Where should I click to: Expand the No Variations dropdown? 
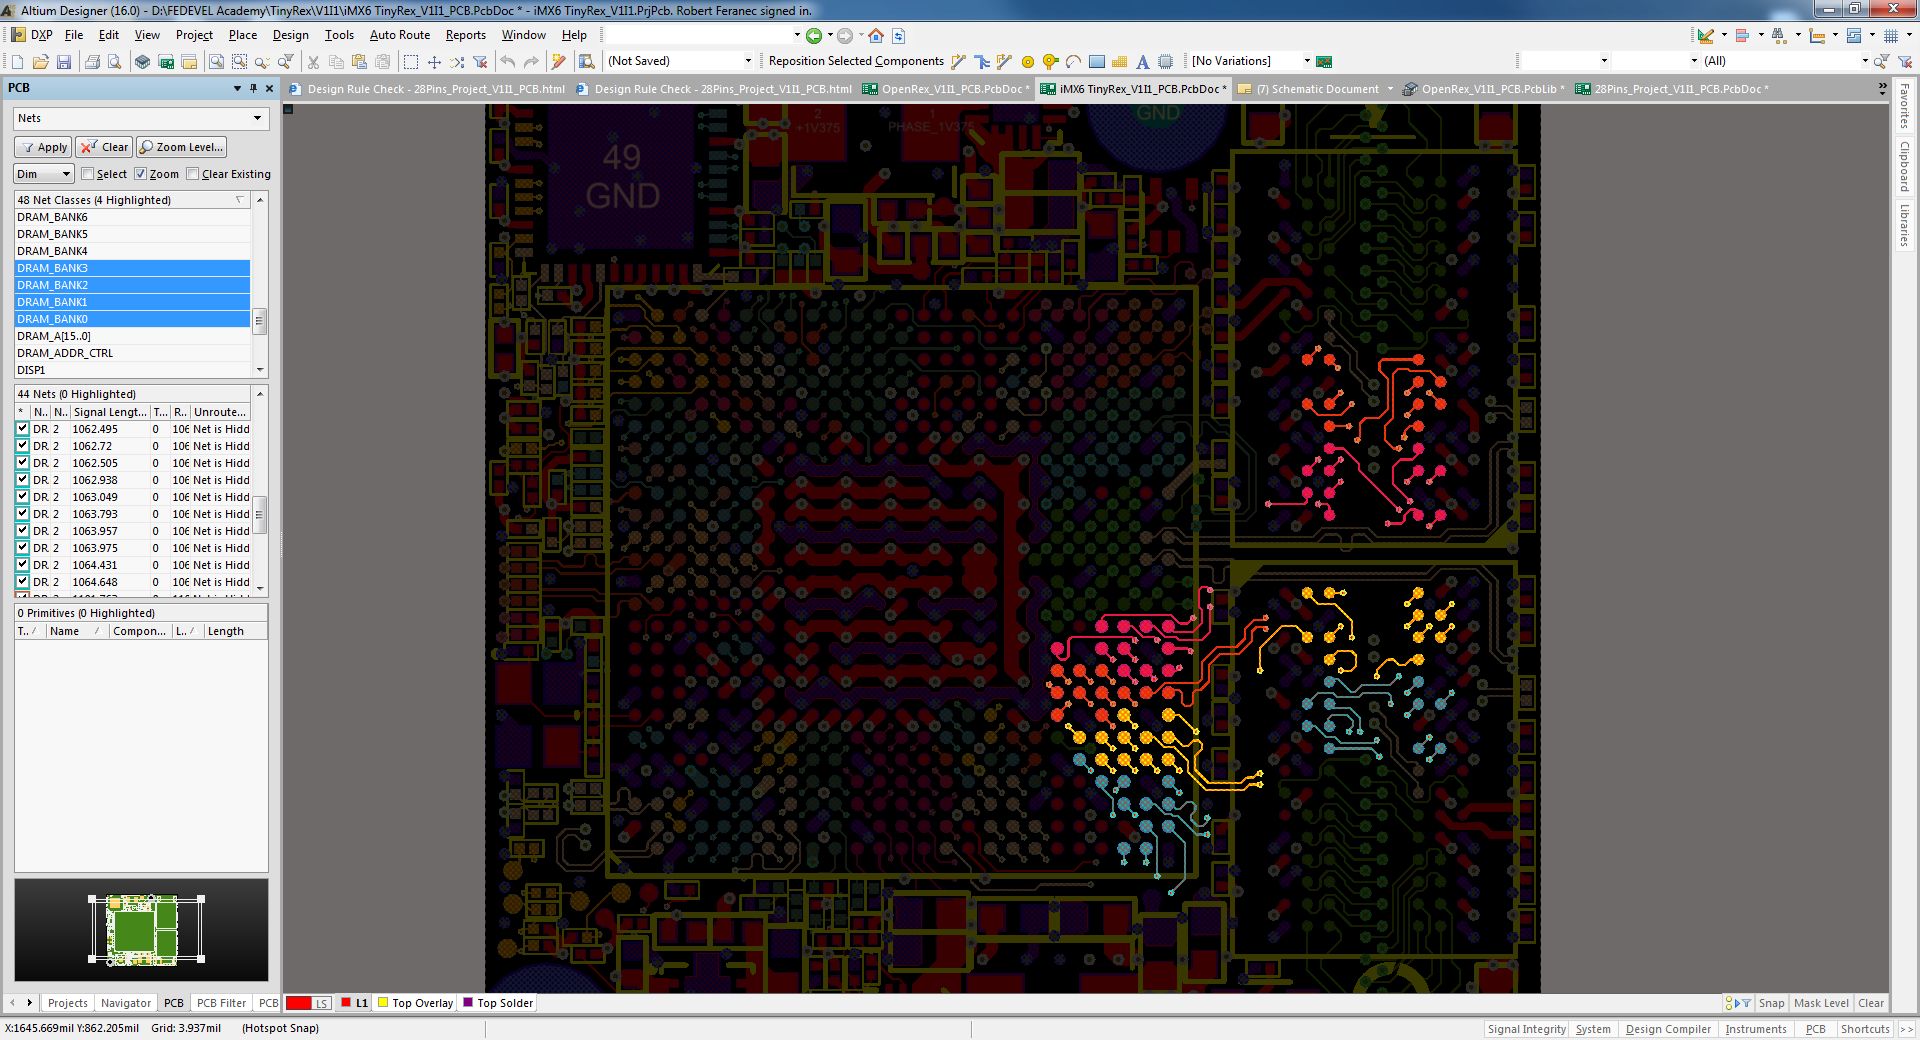tap(1307, 60)
